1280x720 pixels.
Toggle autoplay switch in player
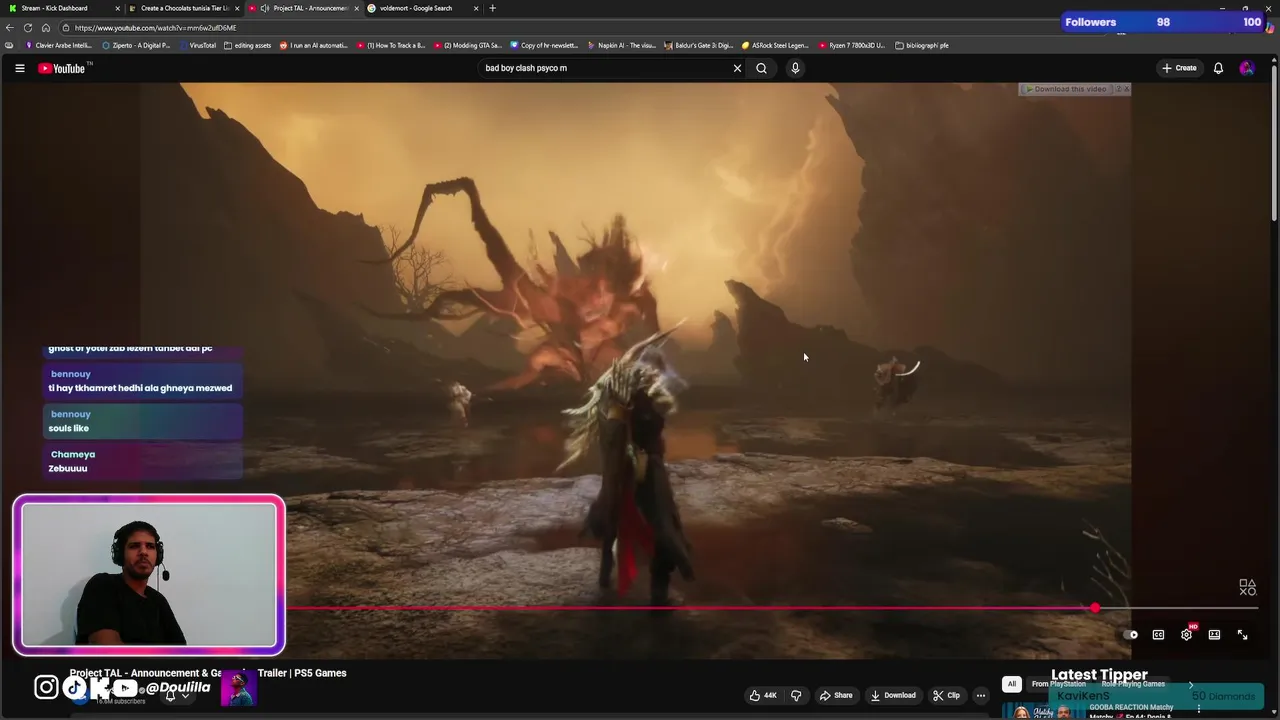pos(1130,635)
